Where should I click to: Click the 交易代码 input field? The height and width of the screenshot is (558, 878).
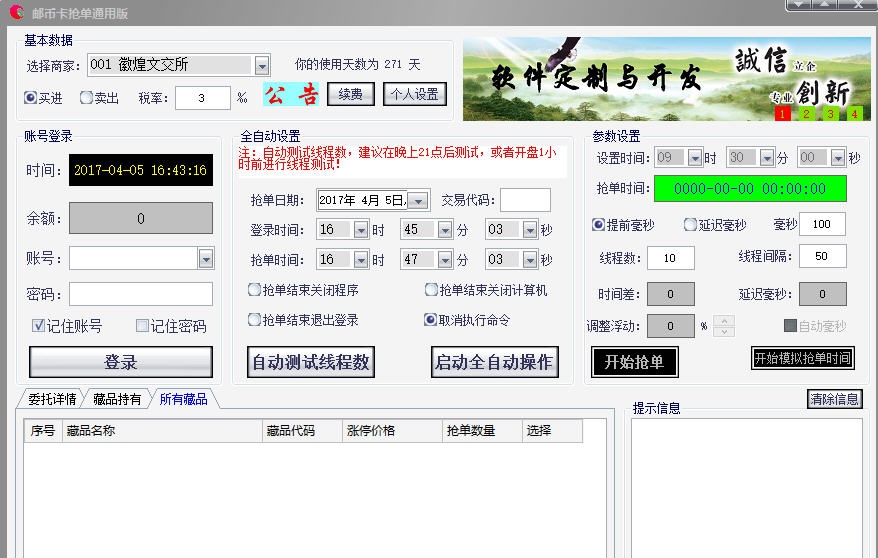[x=525, y=200]
